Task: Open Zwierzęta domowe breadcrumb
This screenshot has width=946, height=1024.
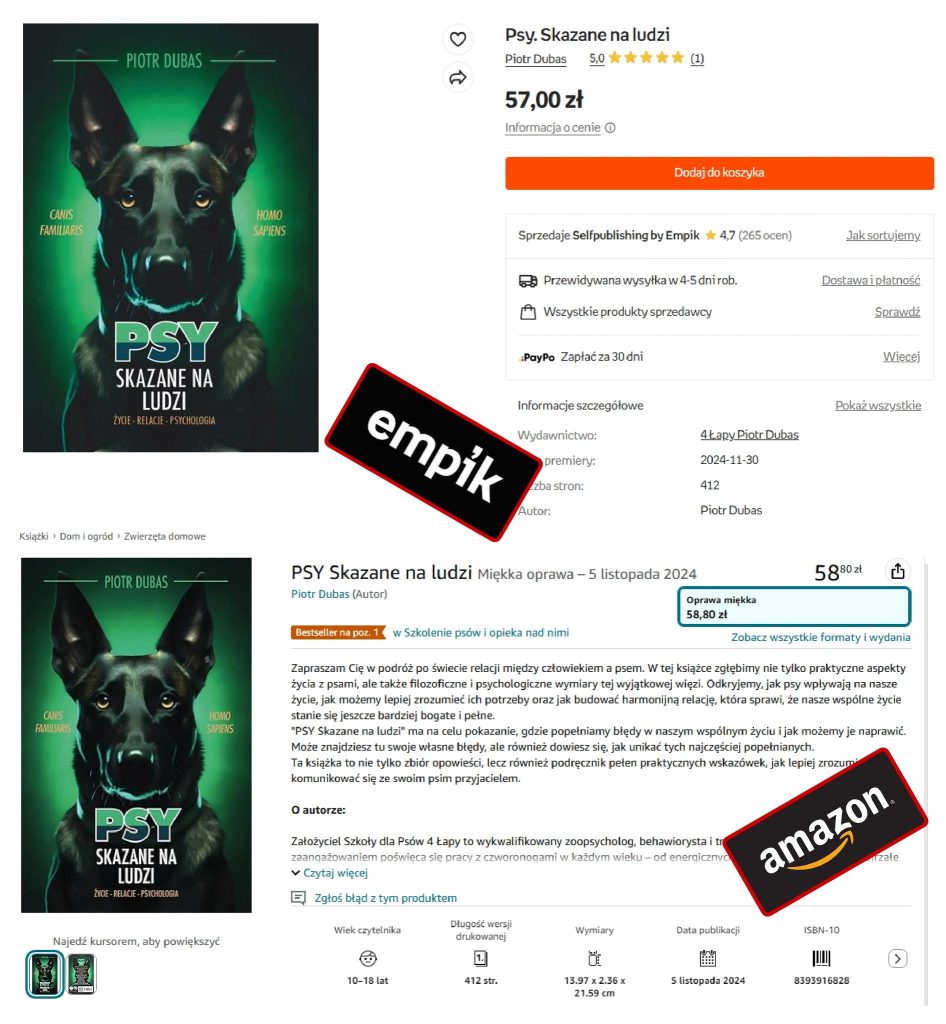Action: (x=165, y=536)
